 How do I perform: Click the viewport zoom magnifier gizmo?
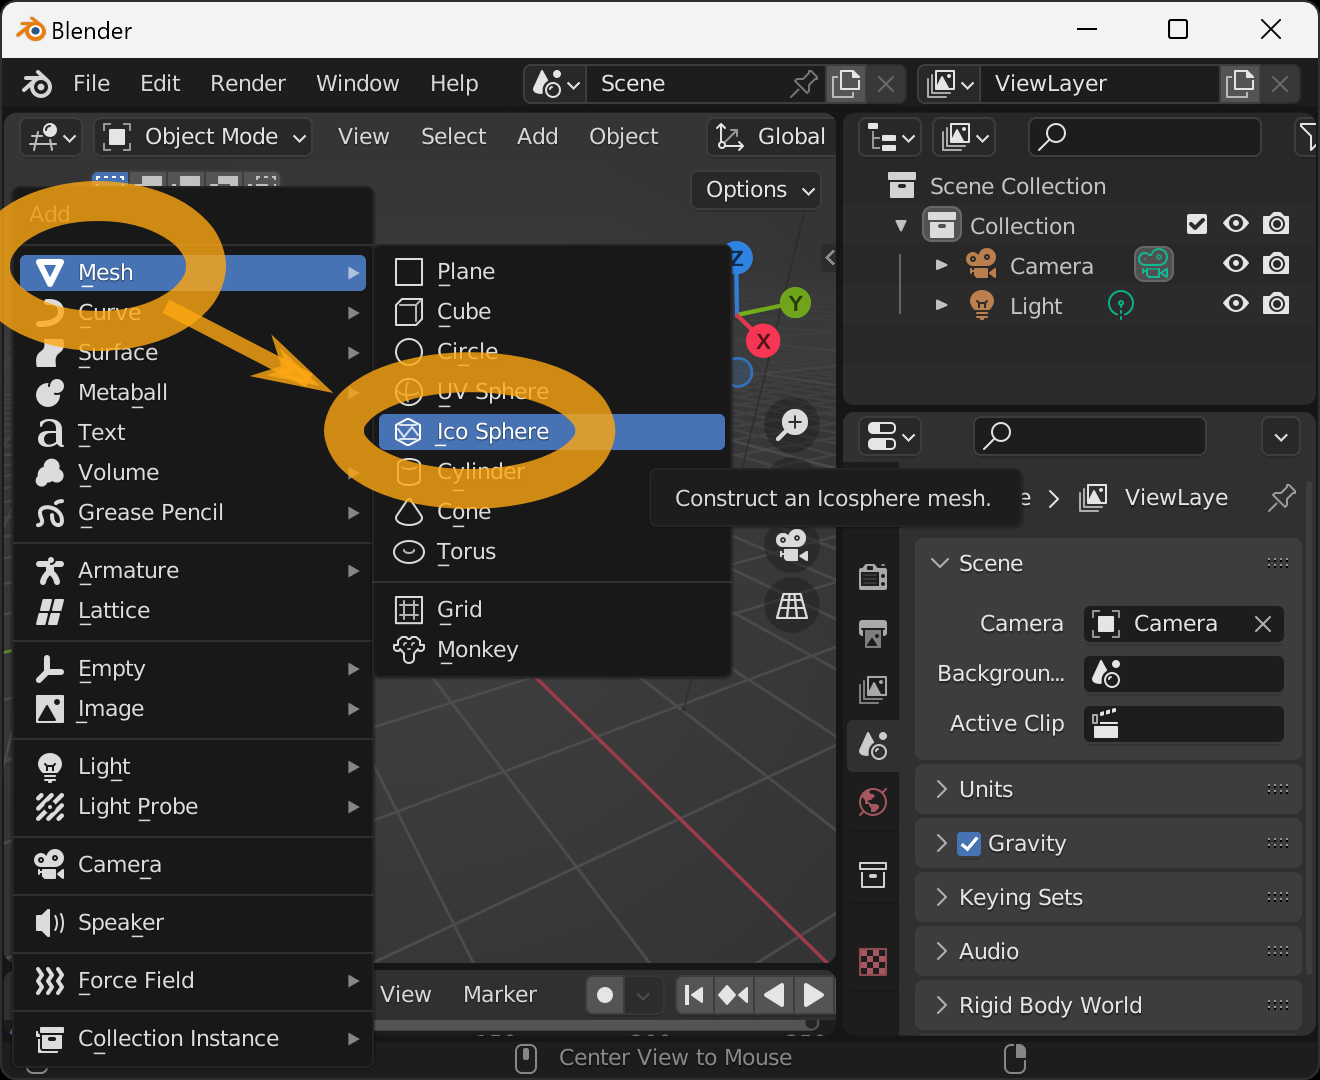click(x=792, y=424)
